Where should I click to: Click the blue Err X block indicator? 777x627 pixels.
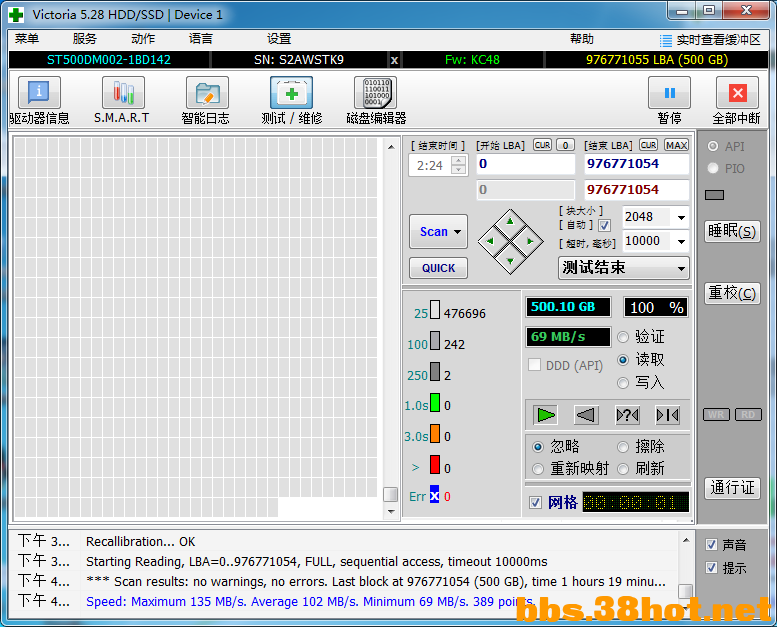click(x=434, y=495)
